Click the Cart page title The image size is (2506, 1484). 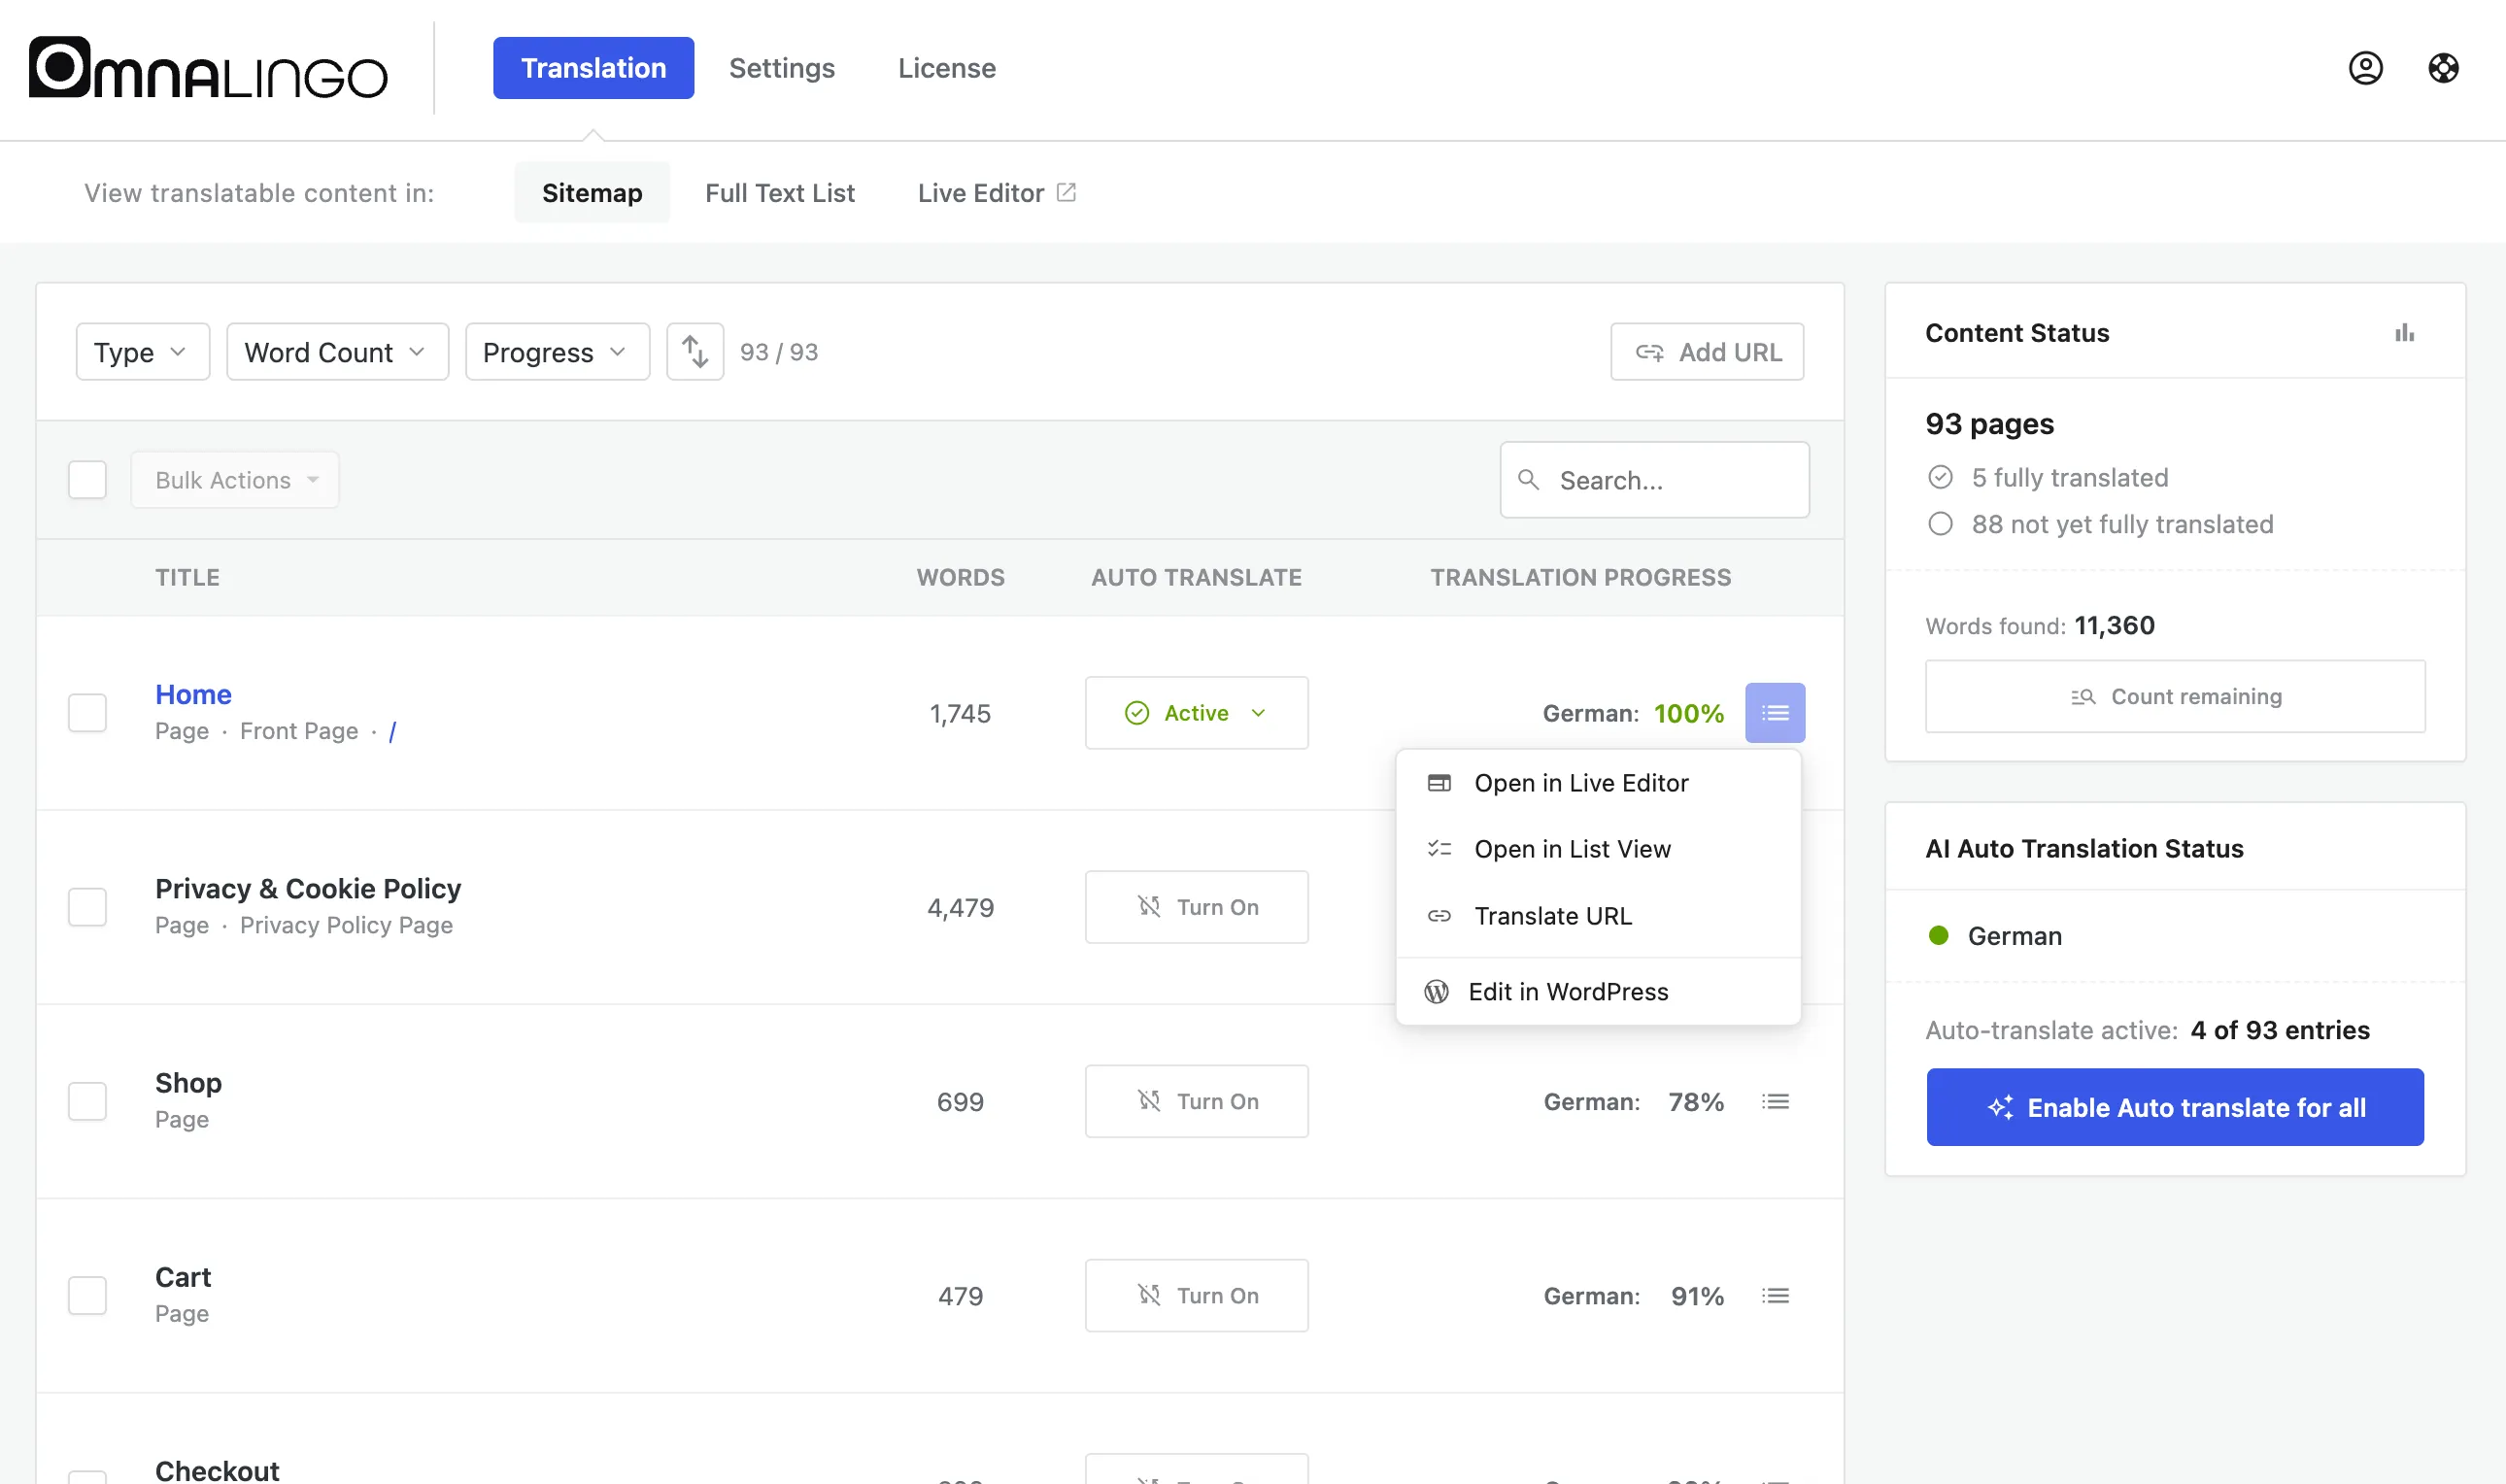[x=183, y=1276]
